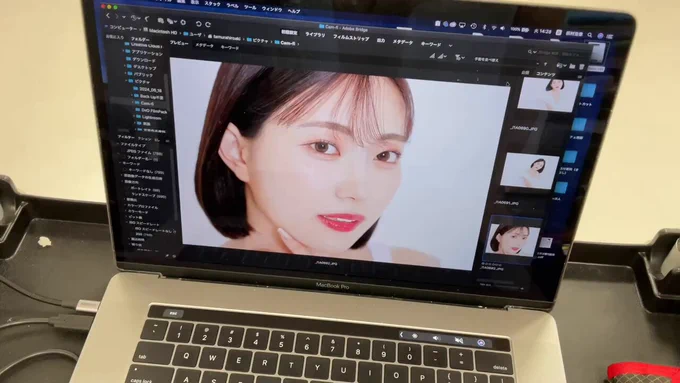Open recent files clock icon dropdown
Screen dimensions: 680x383
(135, 18)
